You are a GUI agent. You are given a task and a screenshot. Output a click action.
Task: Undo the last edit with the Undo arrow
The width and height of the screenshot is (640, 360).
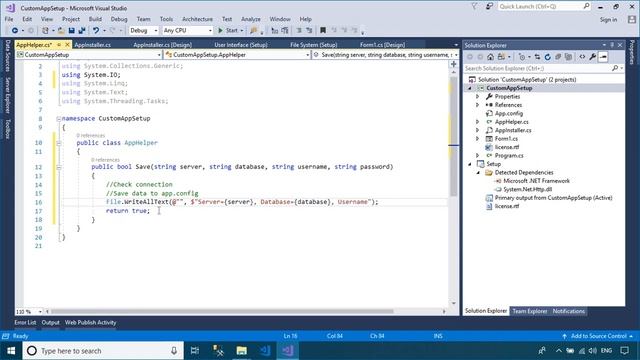(96, 31)
